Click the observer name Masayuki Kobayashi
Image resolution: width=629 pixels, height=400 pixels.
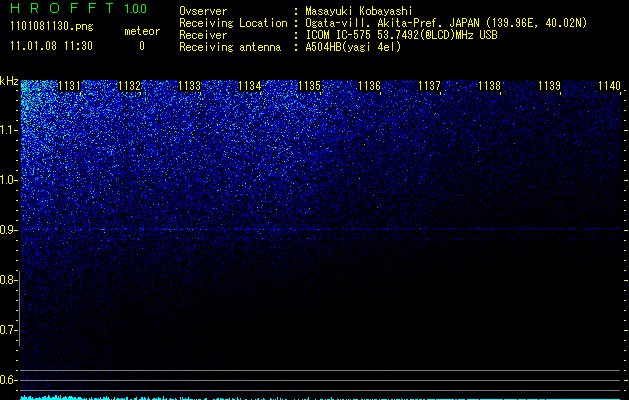359,11
